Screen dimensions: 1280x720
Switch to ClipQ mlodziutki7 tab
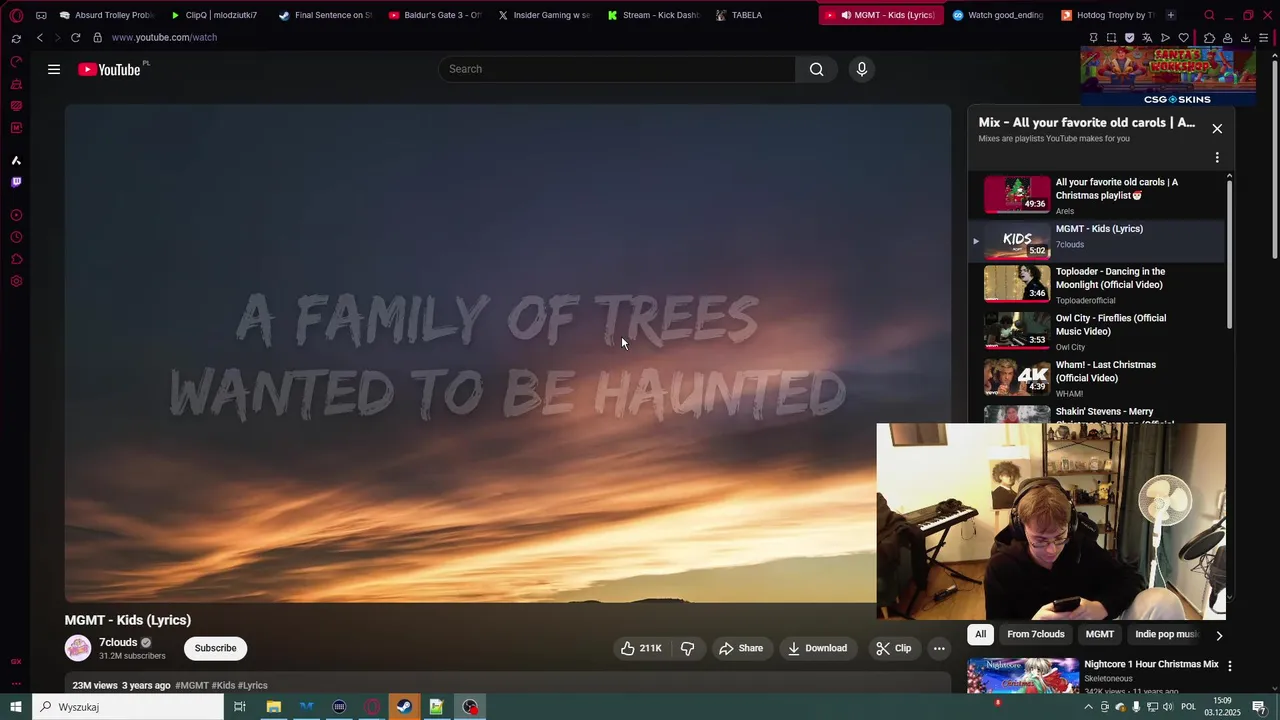coord(214,15)
